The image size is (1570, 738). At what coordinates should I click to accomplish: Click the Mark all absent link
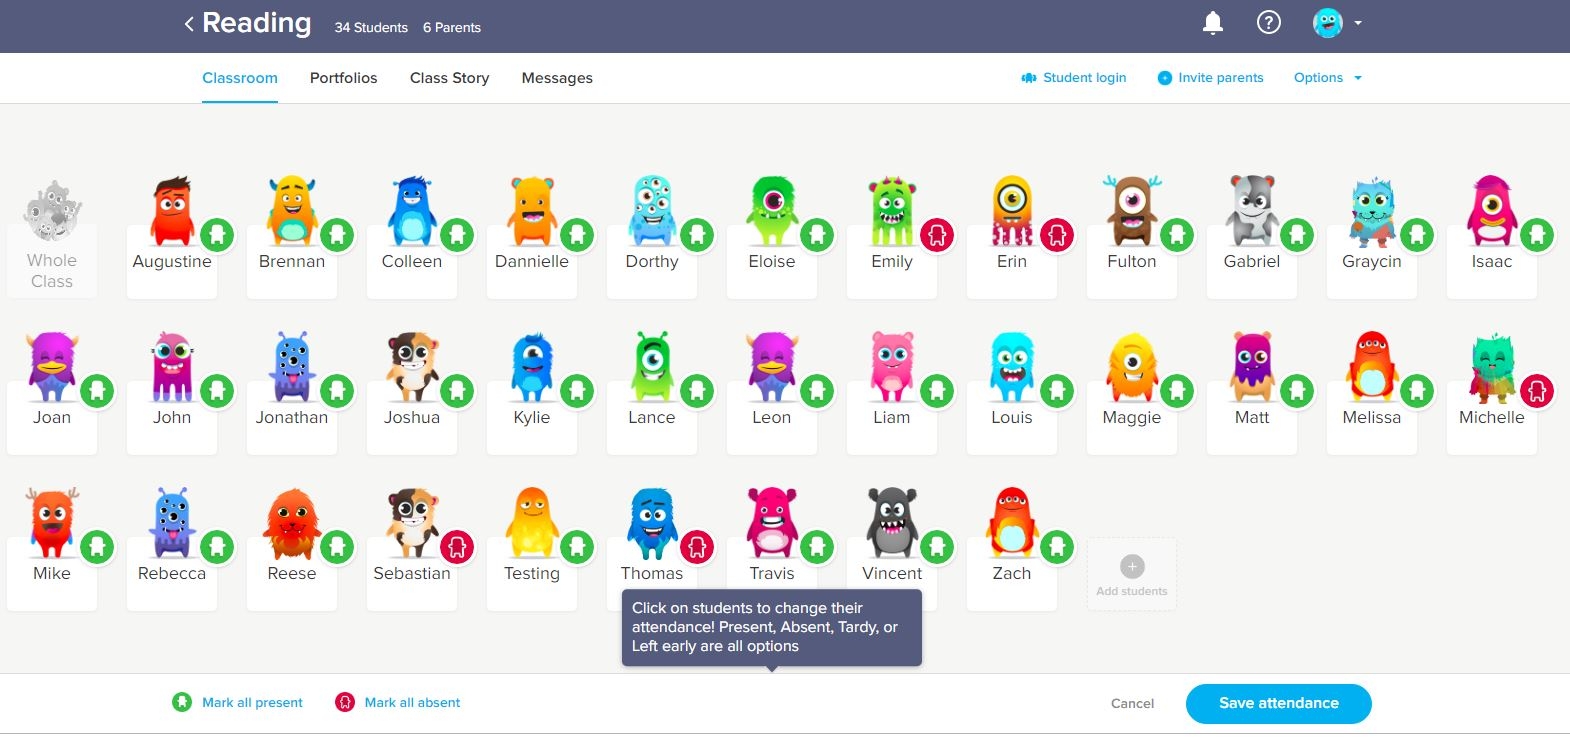tap(412, 703)
